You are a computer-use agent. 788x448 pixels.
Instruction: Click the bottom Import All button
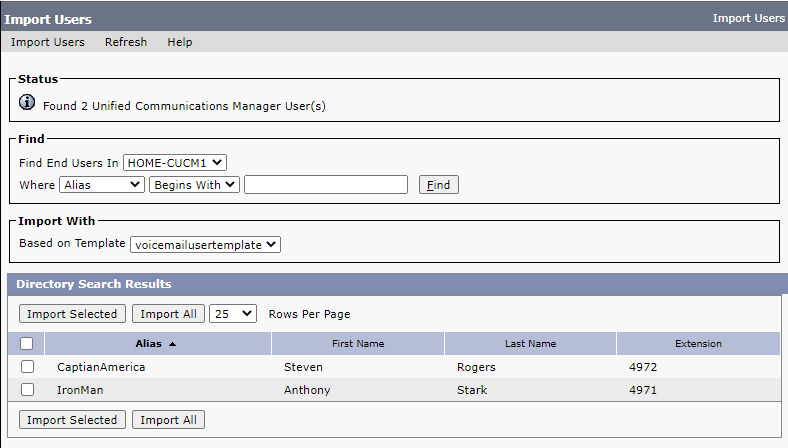click(168, 420)
